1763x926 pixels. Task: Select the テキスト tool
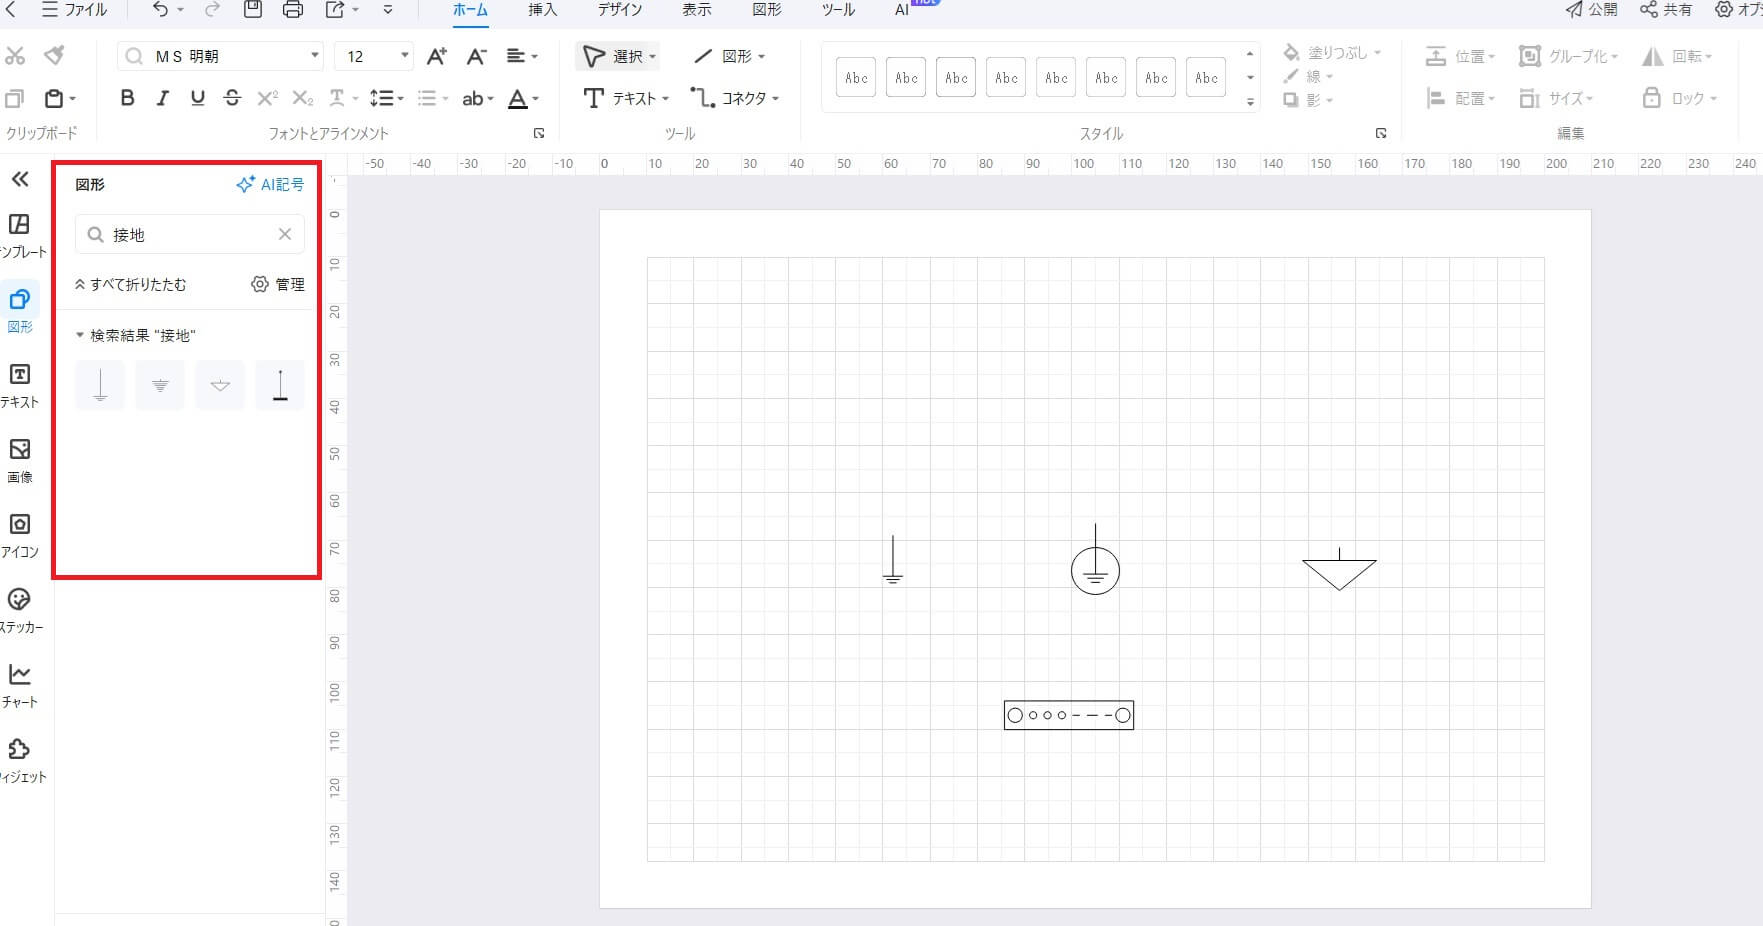tap(626, 98)
